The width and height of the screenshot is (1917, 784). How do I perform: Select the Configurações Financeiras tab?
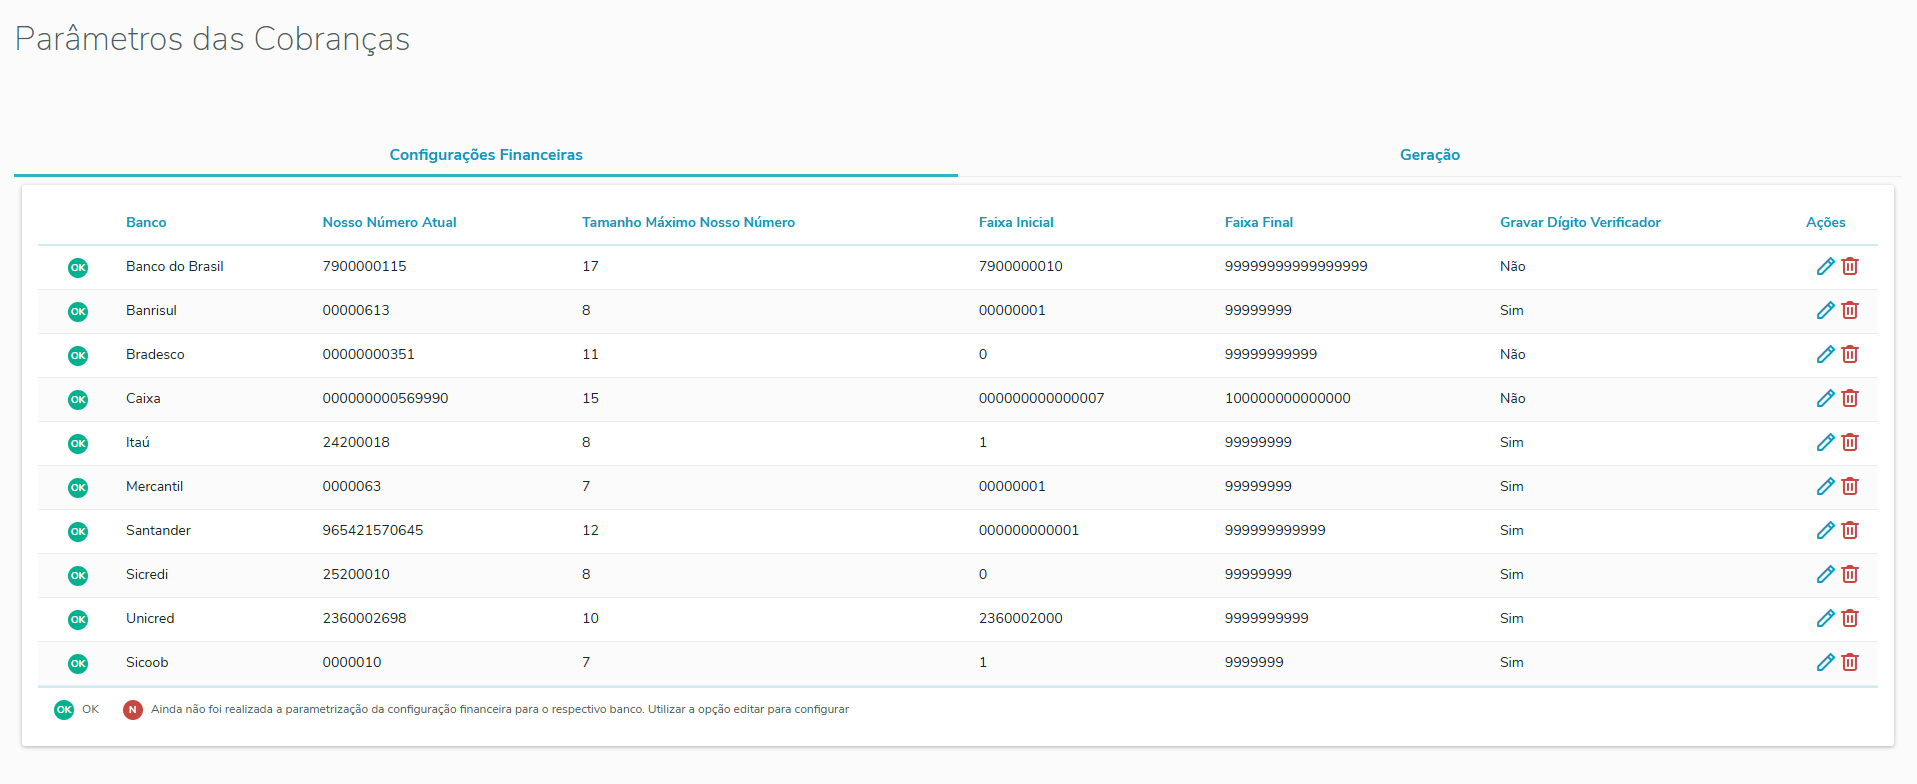pos(486,155)
